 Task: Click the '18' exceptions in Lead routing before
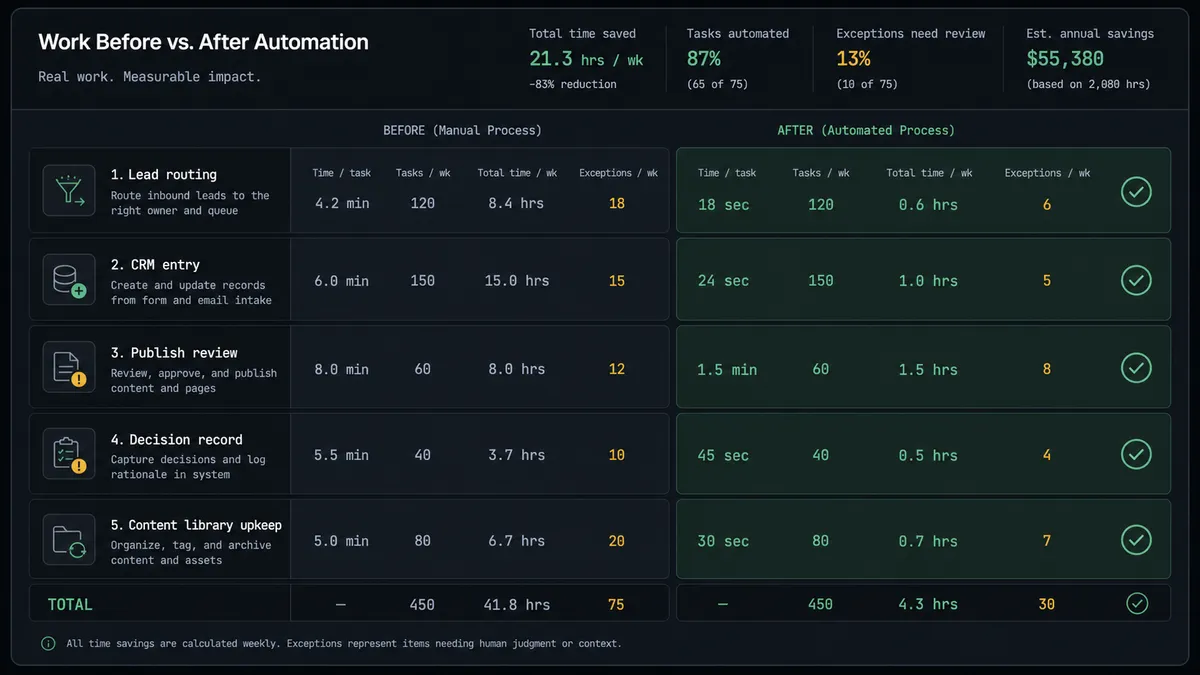[617, 203]
